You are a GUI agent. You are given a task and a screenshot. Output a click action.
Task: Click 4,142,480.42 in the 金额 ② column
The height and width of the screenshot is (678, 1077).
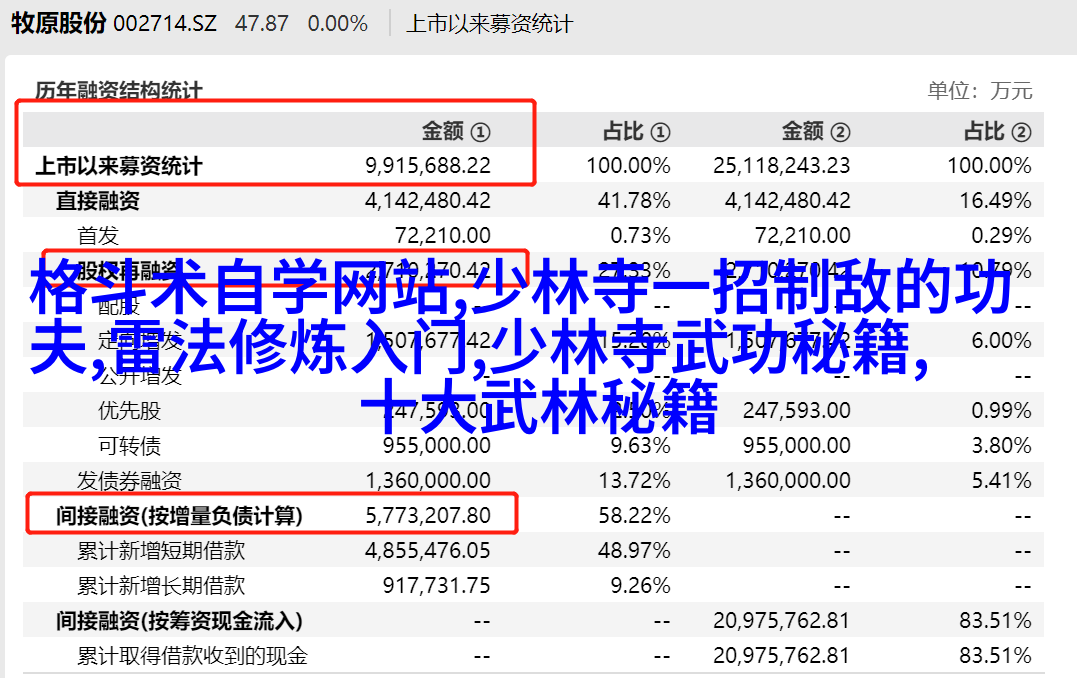788,201
